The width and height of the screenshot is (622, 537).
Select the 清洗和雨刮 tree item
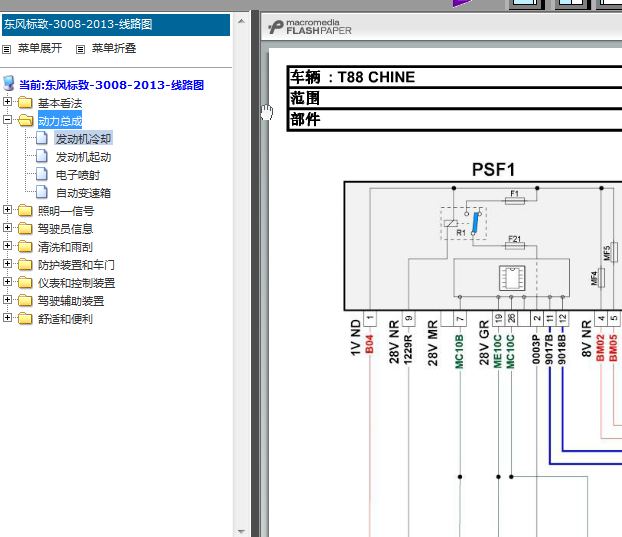tap(65, 247)
